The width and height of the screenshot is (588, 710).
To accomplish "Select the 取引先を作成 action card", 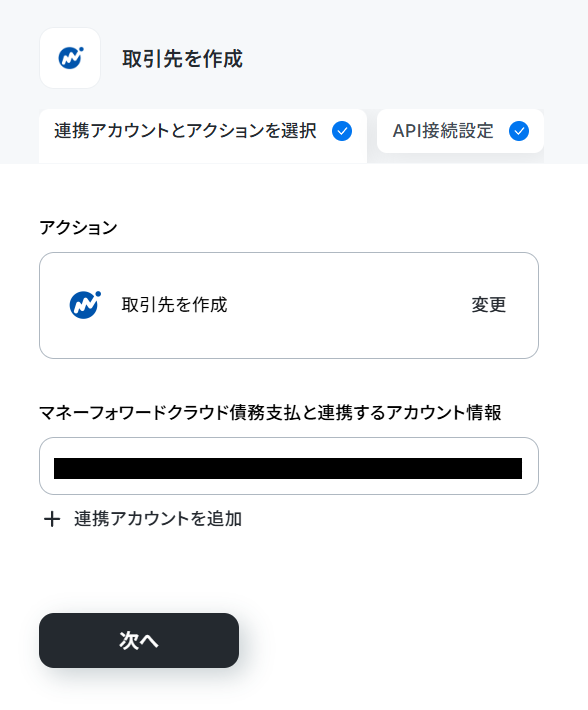I will [x=289, y=306].
